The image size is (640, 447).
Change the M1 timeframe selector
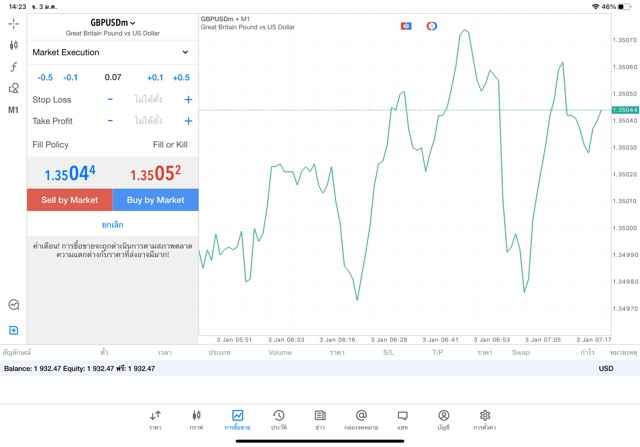pos(13,110)
